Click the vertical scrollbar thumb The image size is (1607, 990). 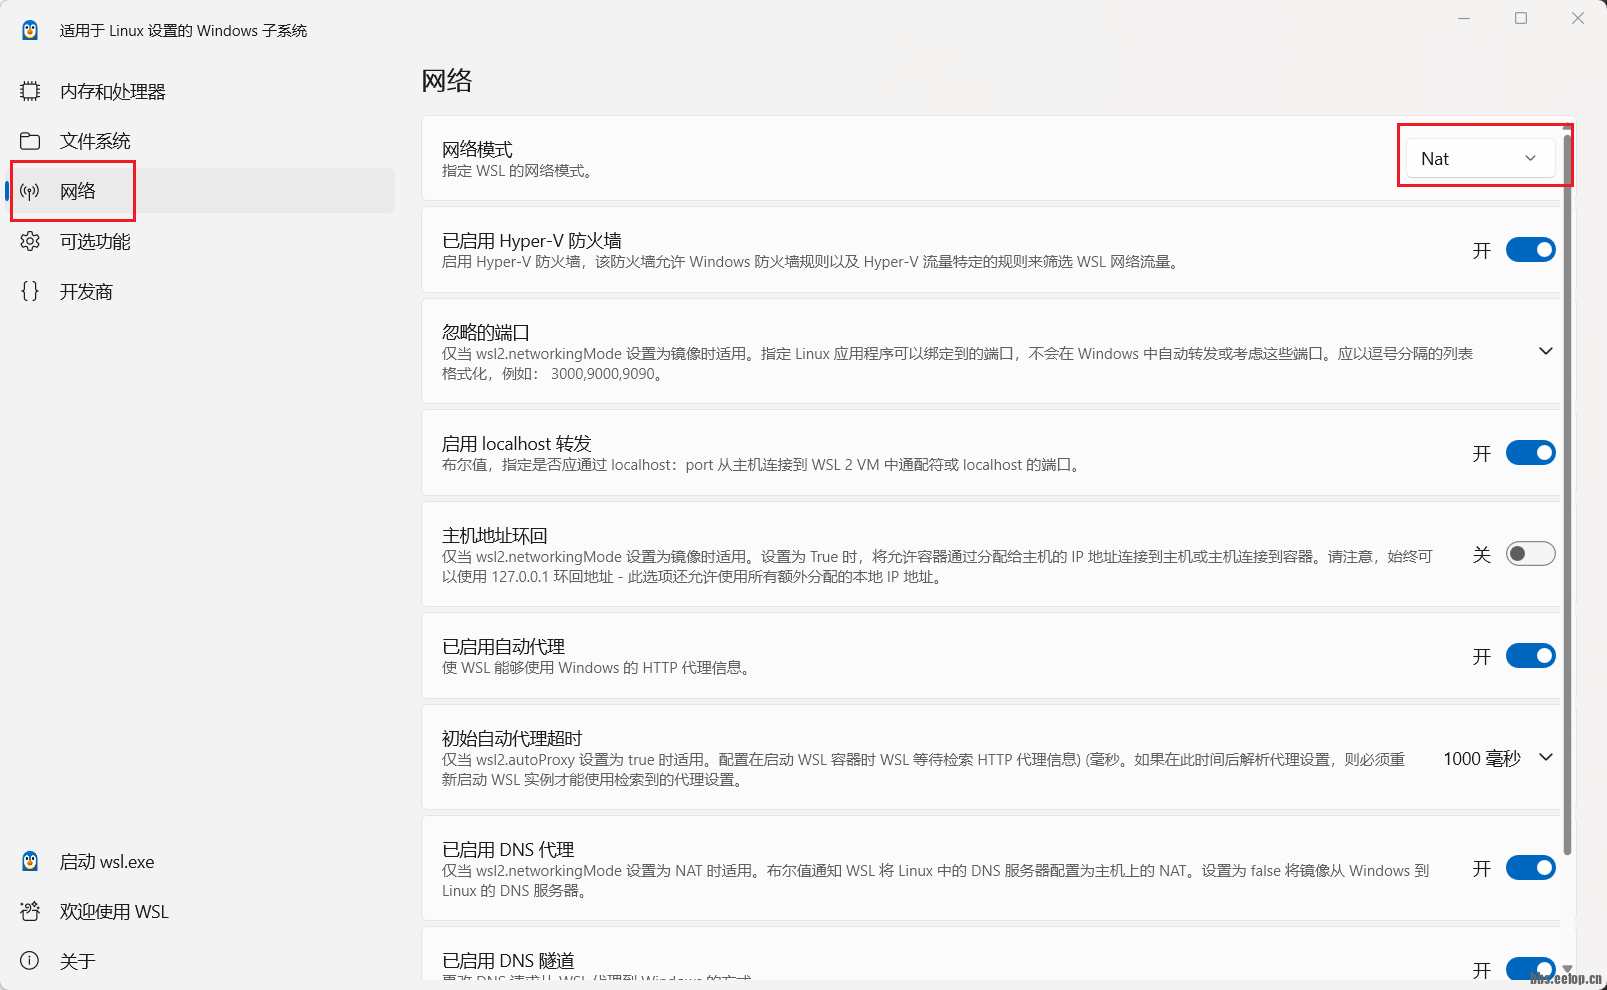tap(1567, 495)
